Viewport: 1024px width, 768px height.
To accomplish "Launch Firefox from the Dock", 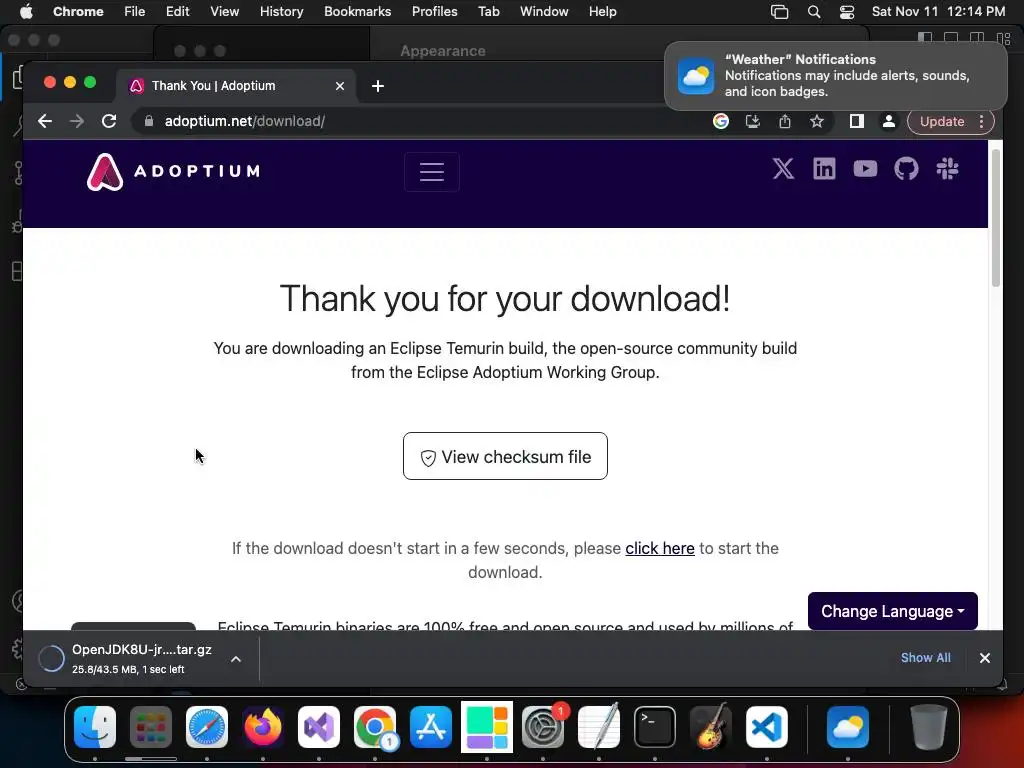I will click(263, 727).
